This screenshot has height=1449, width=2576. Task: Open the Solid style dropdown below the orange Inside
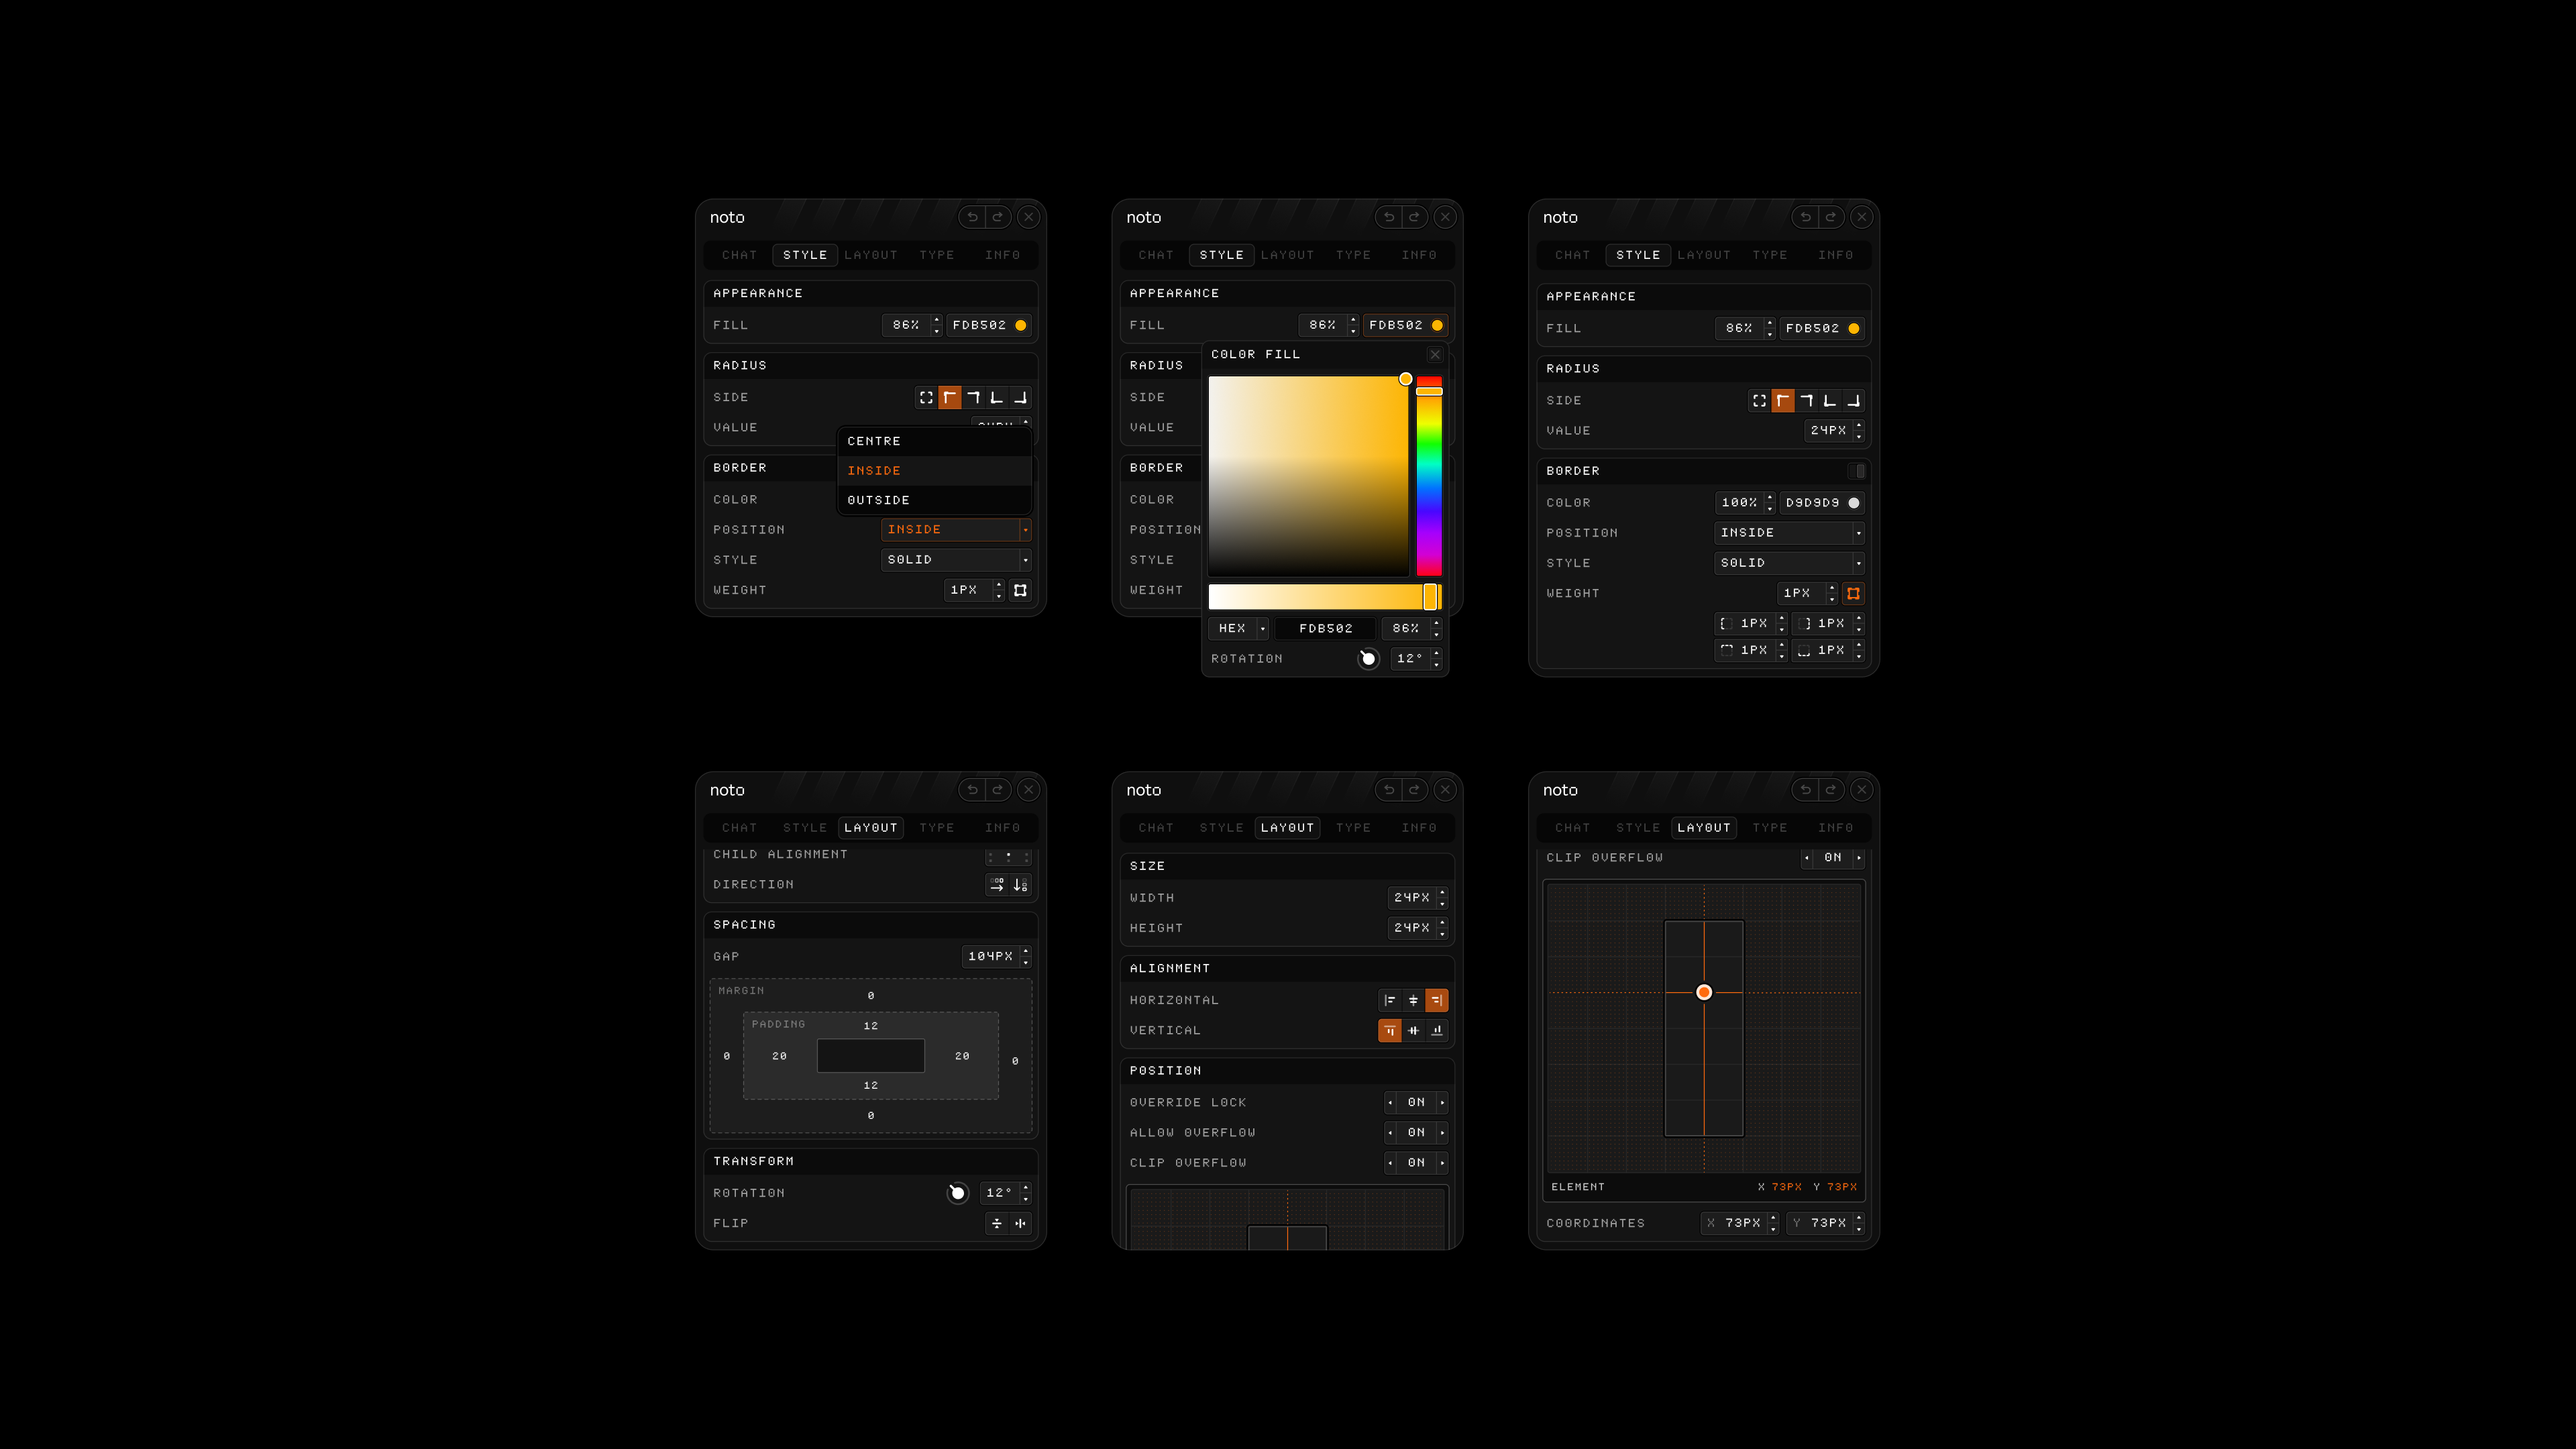click(956, 560)
